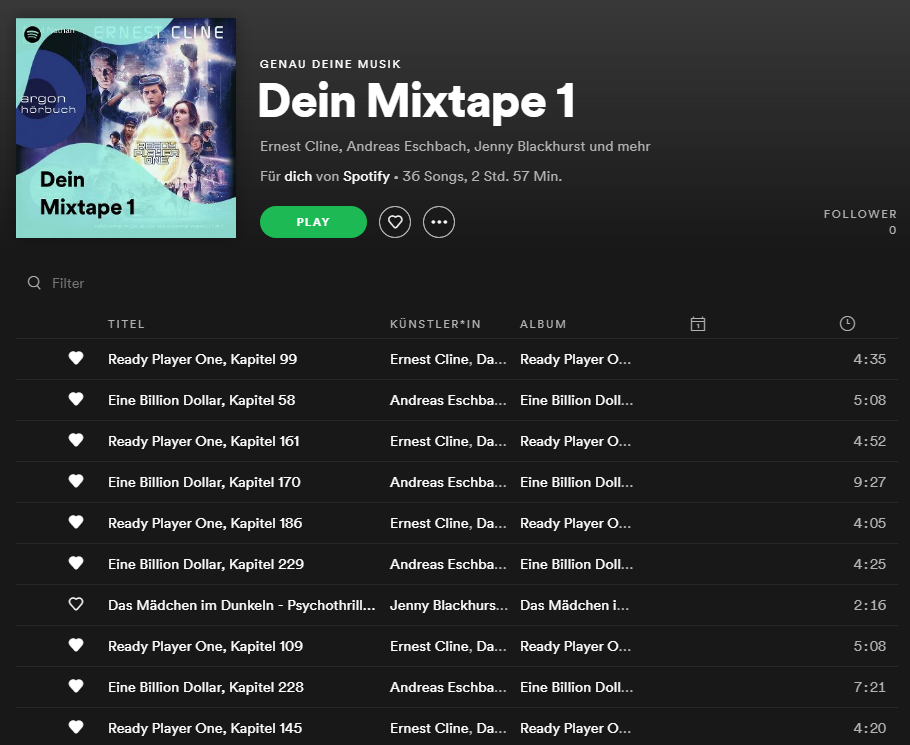Open Andreas Eschbach in the header description
Image resolution: width=910 pixels, height=745 pixels.
point(406,146)
